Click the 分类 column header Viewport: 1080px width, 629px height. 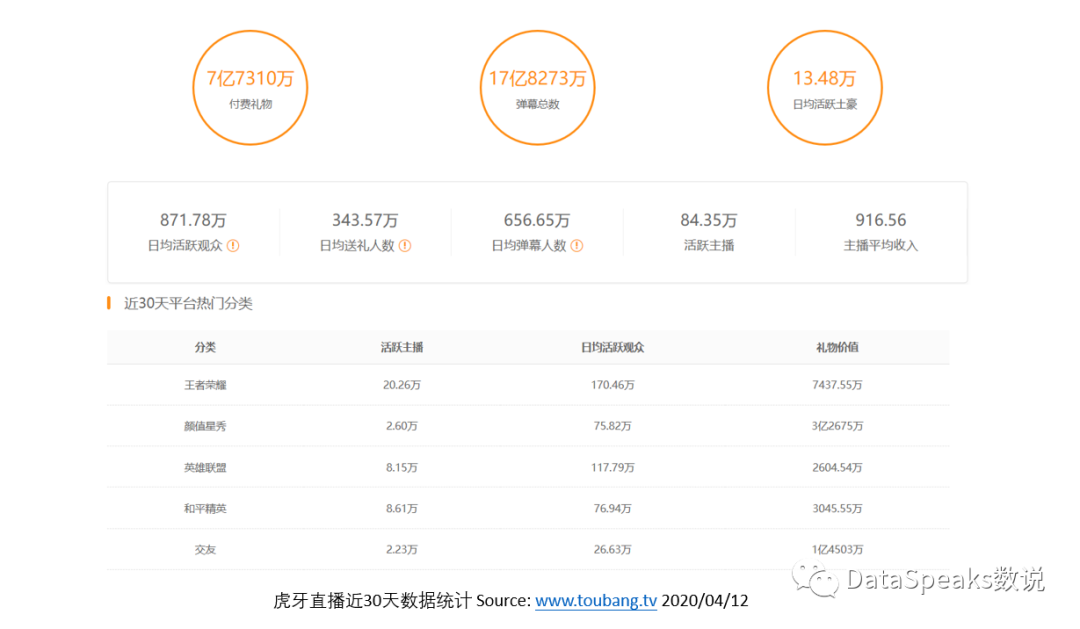click(x=205, y=347)
